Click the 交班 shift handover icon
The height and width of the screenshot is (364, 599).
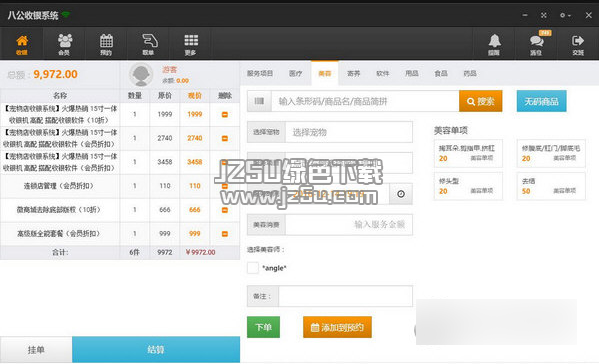tap(578, 44)
